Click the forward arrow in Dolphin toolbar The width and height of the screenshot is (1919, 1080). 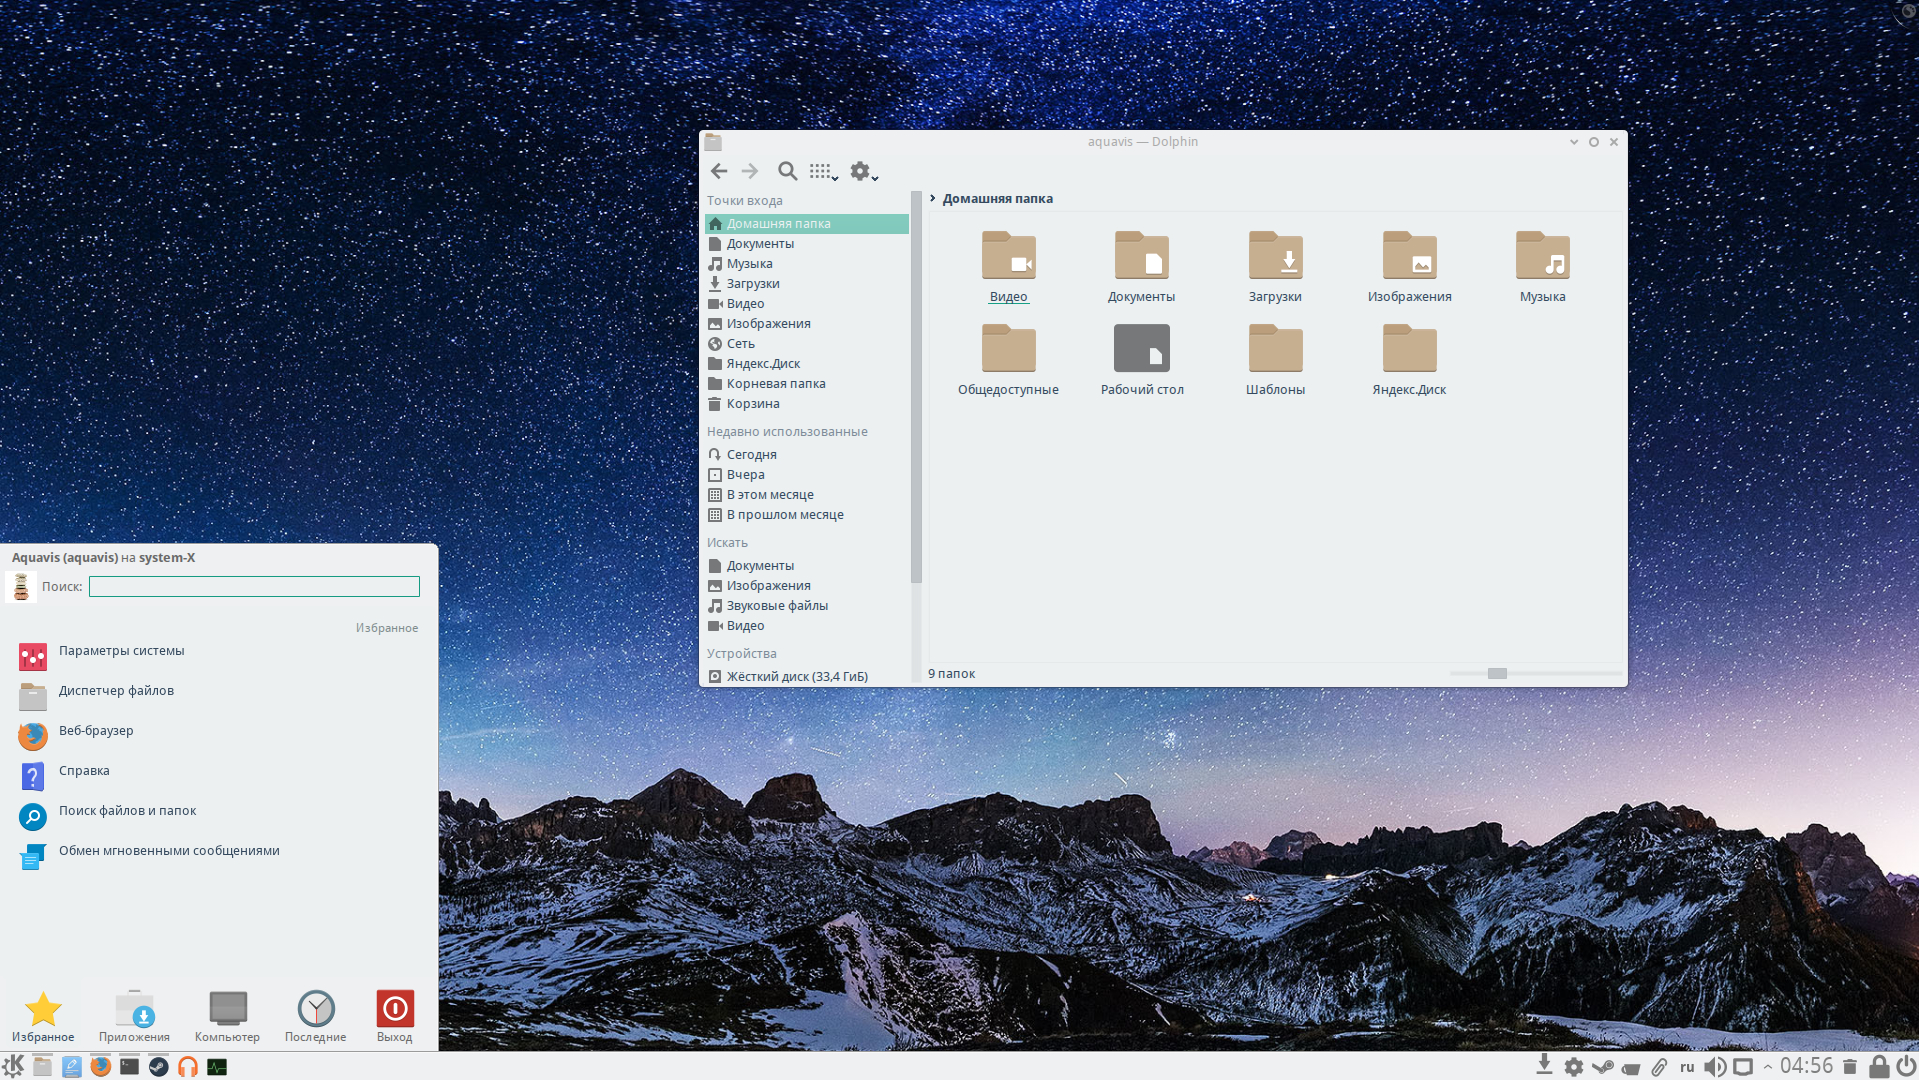[750, 171]
